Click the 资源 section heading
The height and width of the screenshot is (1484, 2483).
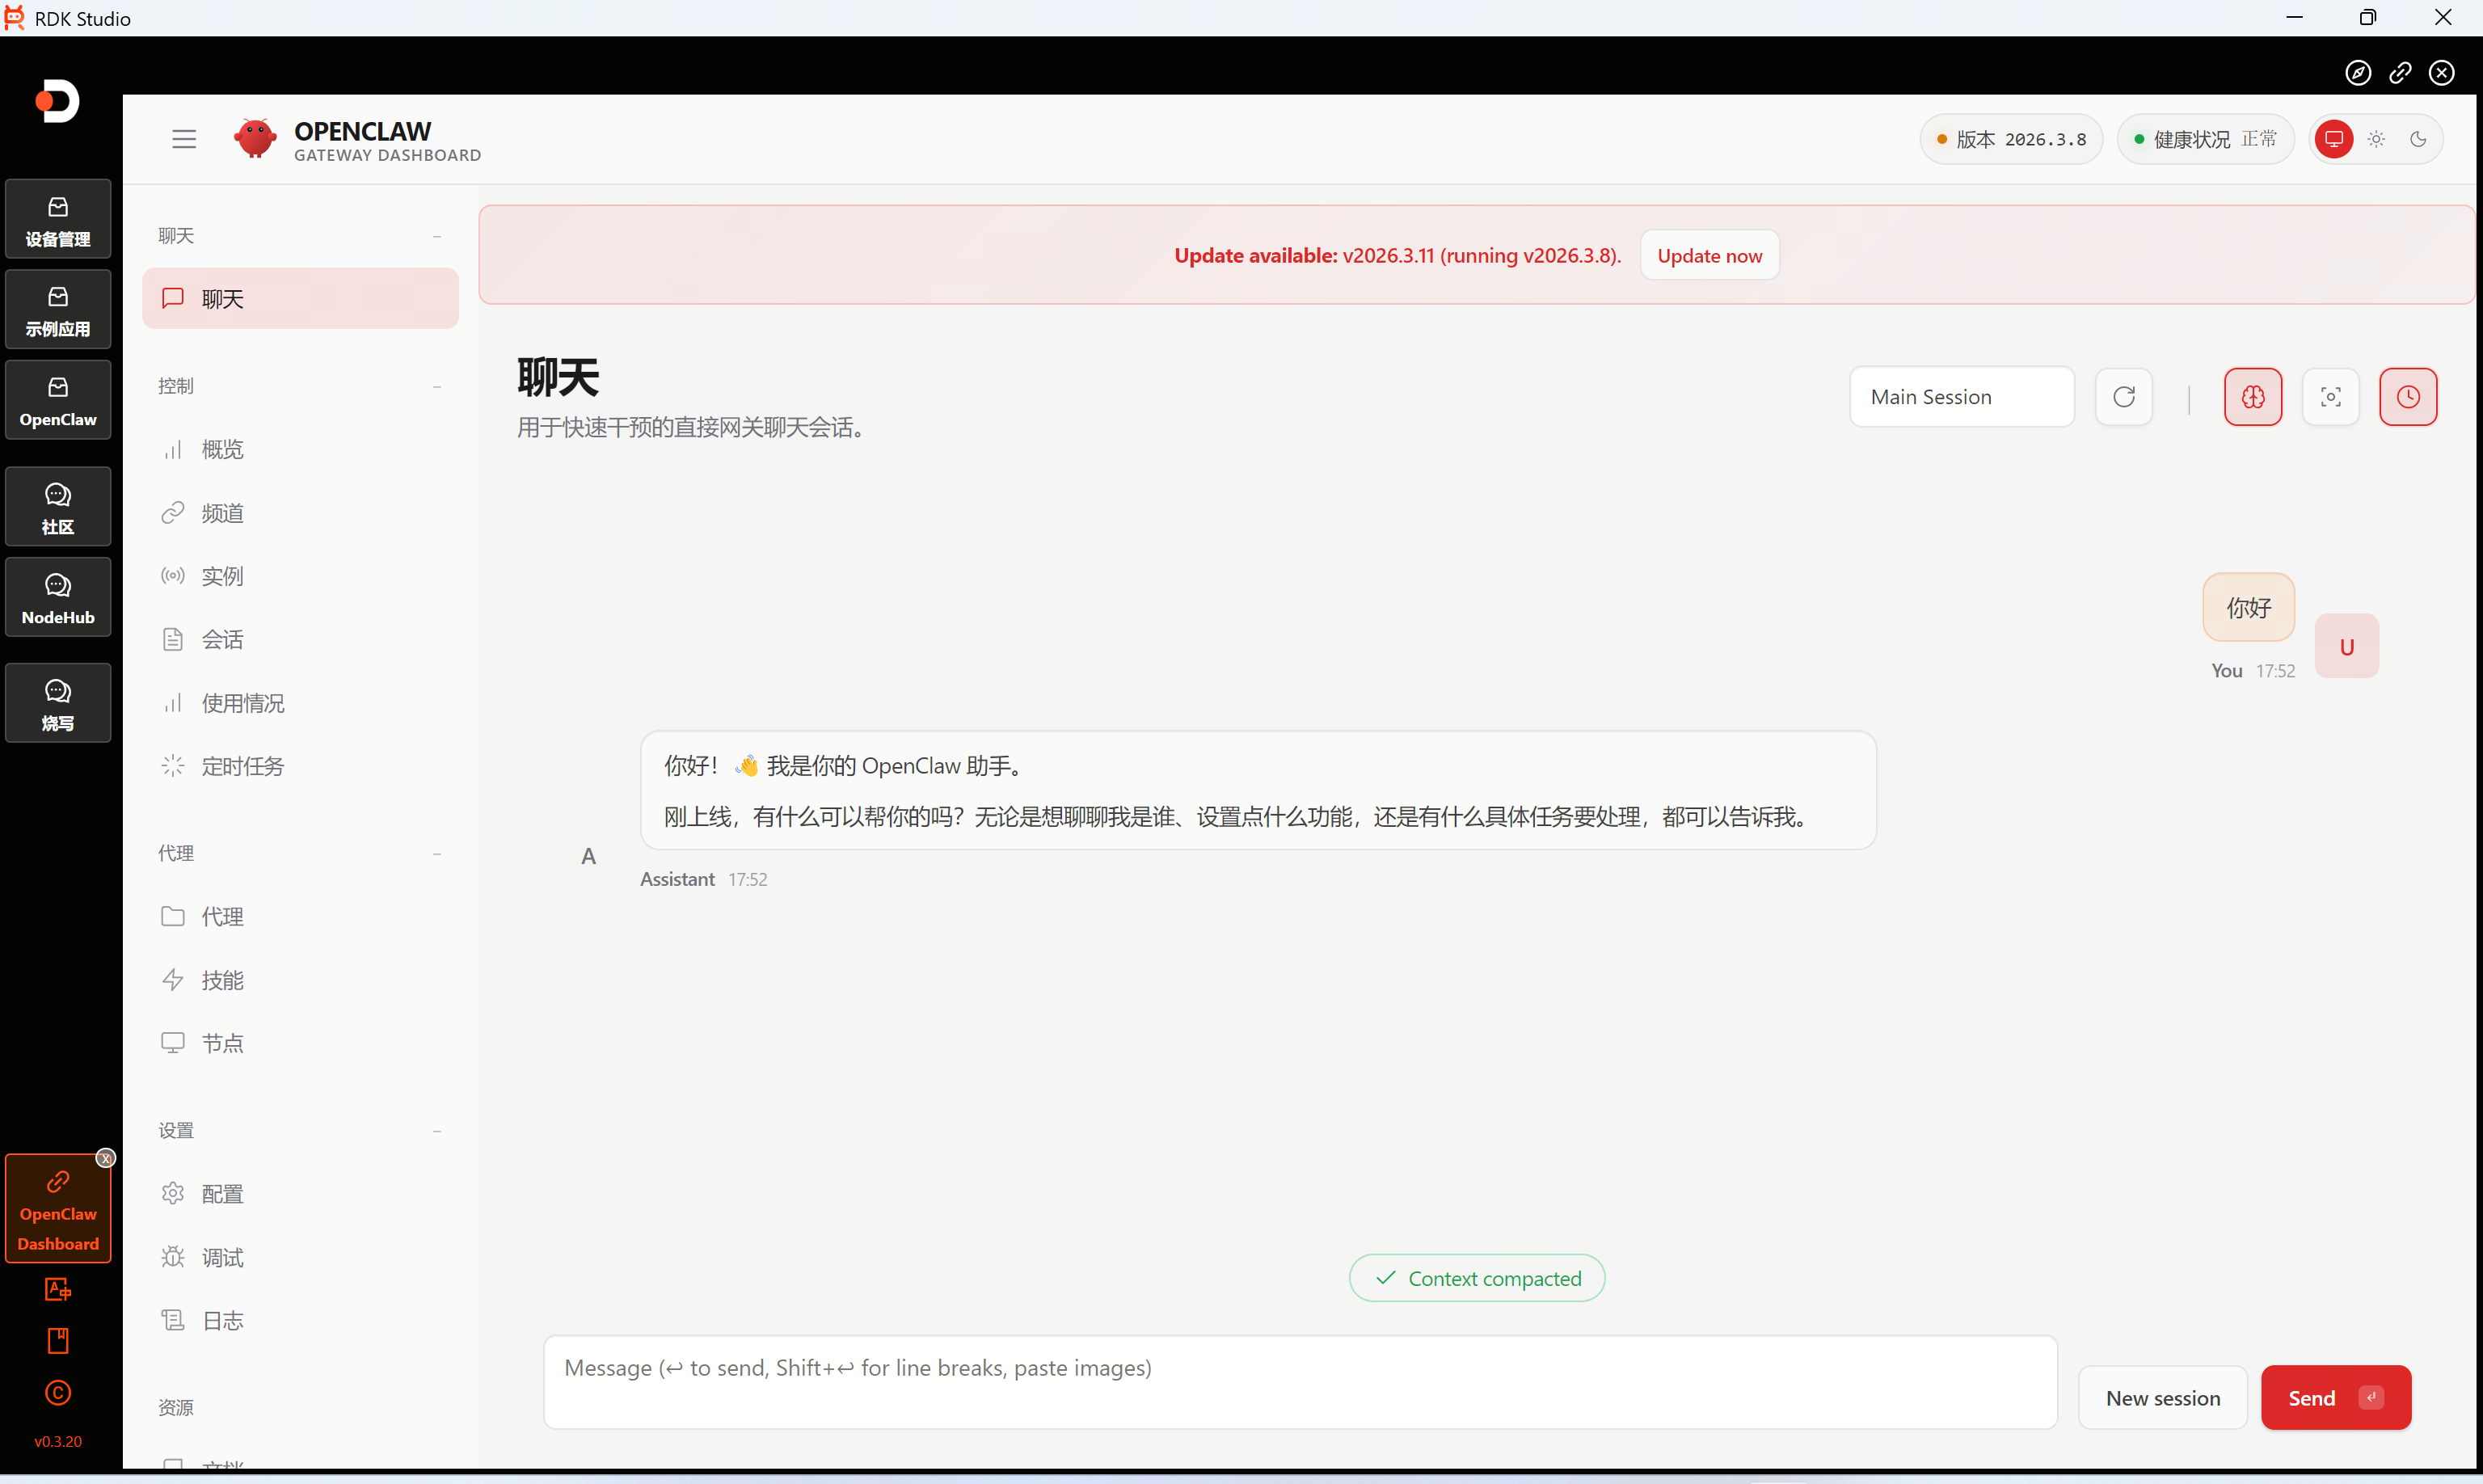[x=176, y=1408]
